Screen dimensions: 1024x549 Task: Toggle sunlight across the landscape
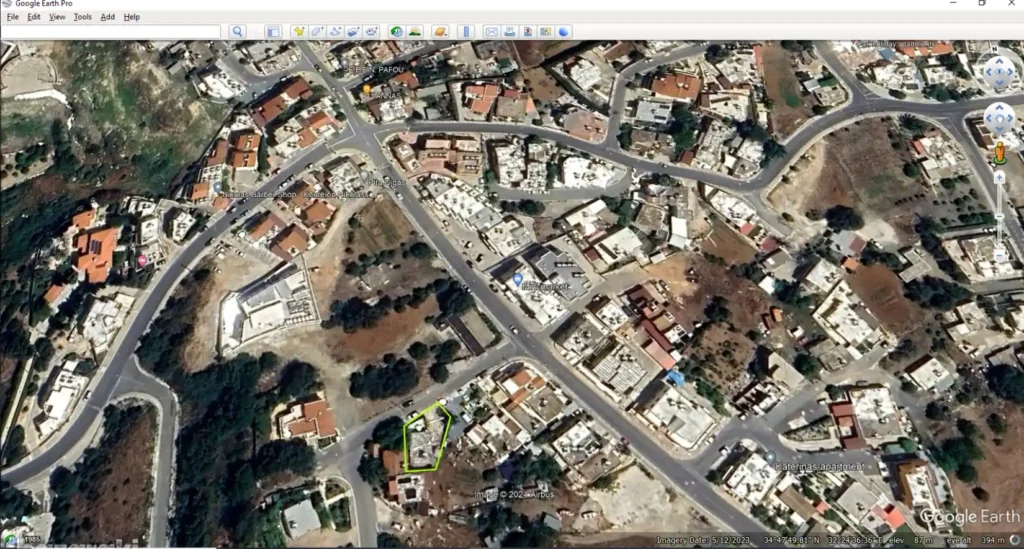point(415,32)
